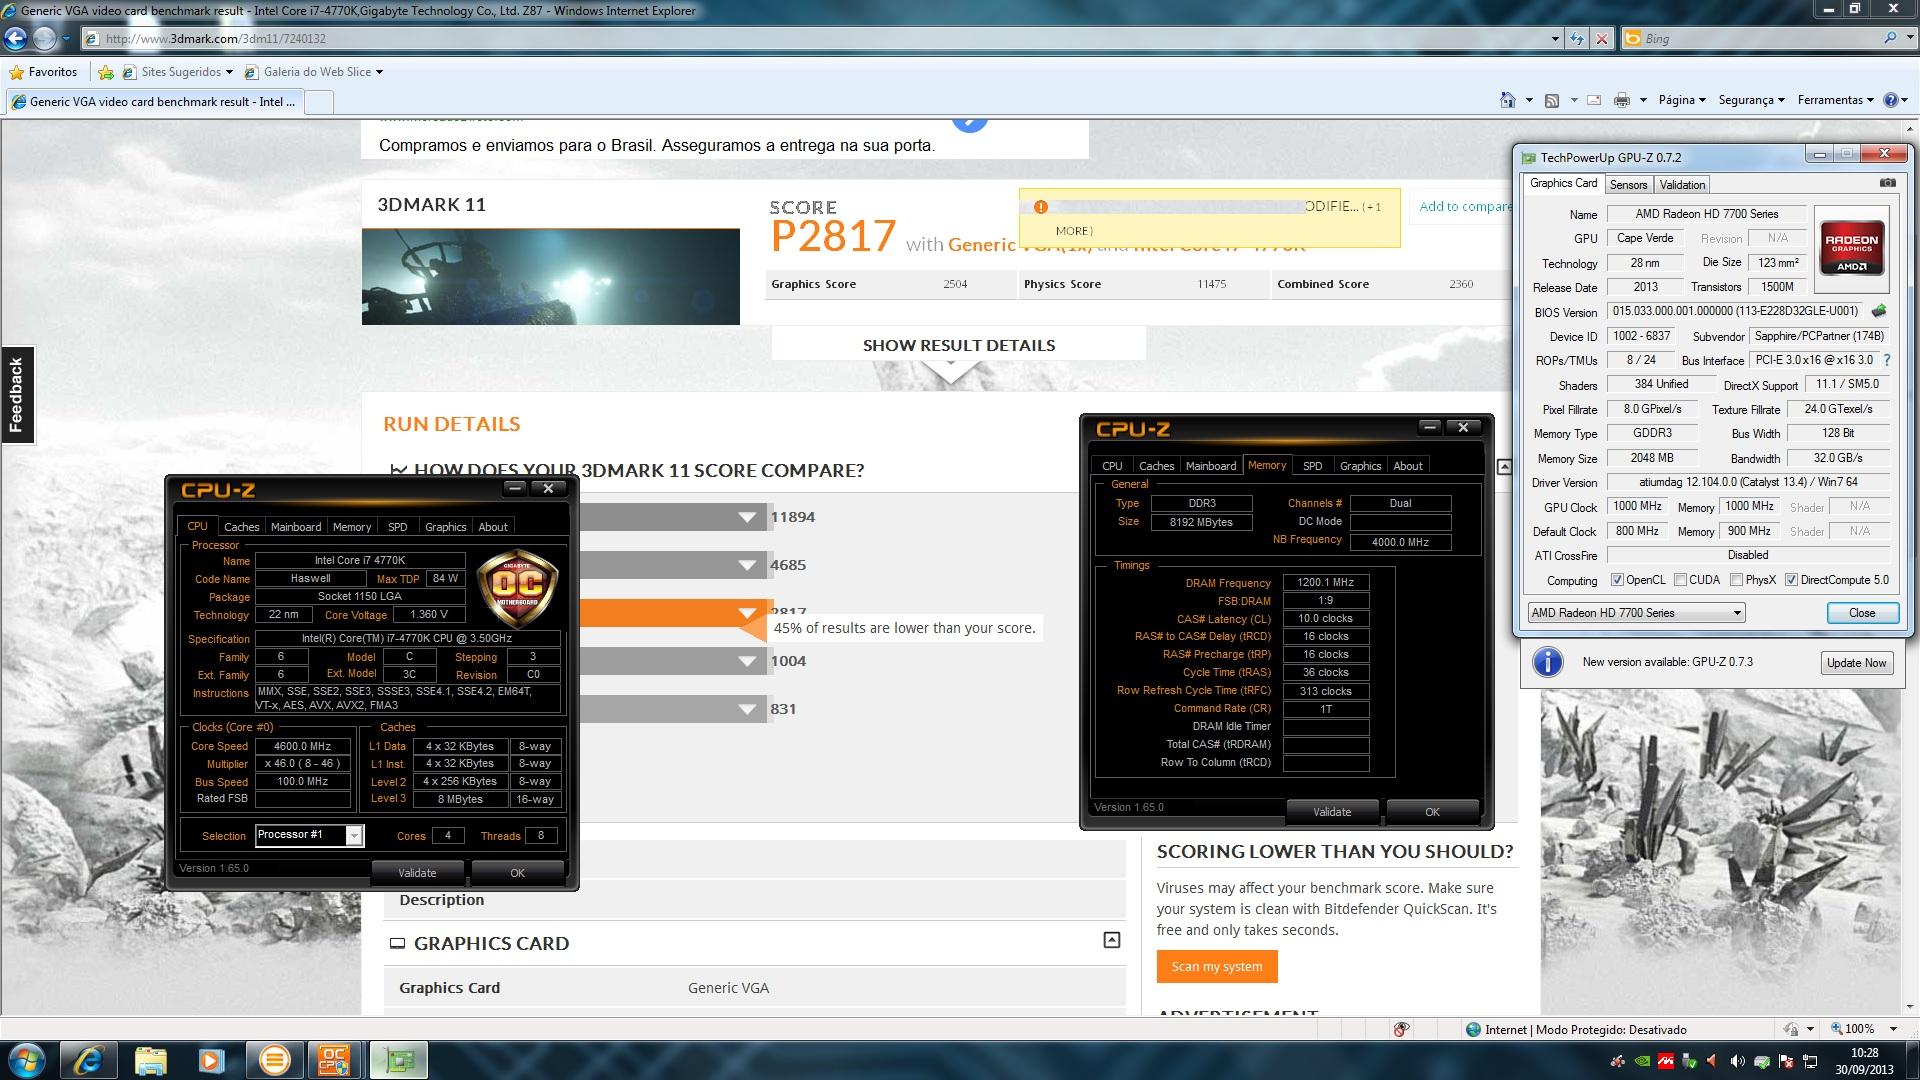This screenshot has height=1080, width=1920.
Task: Open the GPU-Z taskbar icon
Action: click(398, 1060)
